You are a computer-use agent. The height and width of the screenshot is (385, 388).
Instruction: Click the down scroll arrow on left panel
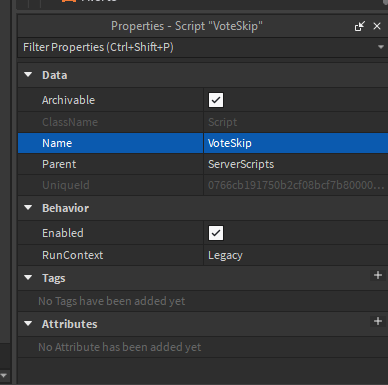[4, 375]
